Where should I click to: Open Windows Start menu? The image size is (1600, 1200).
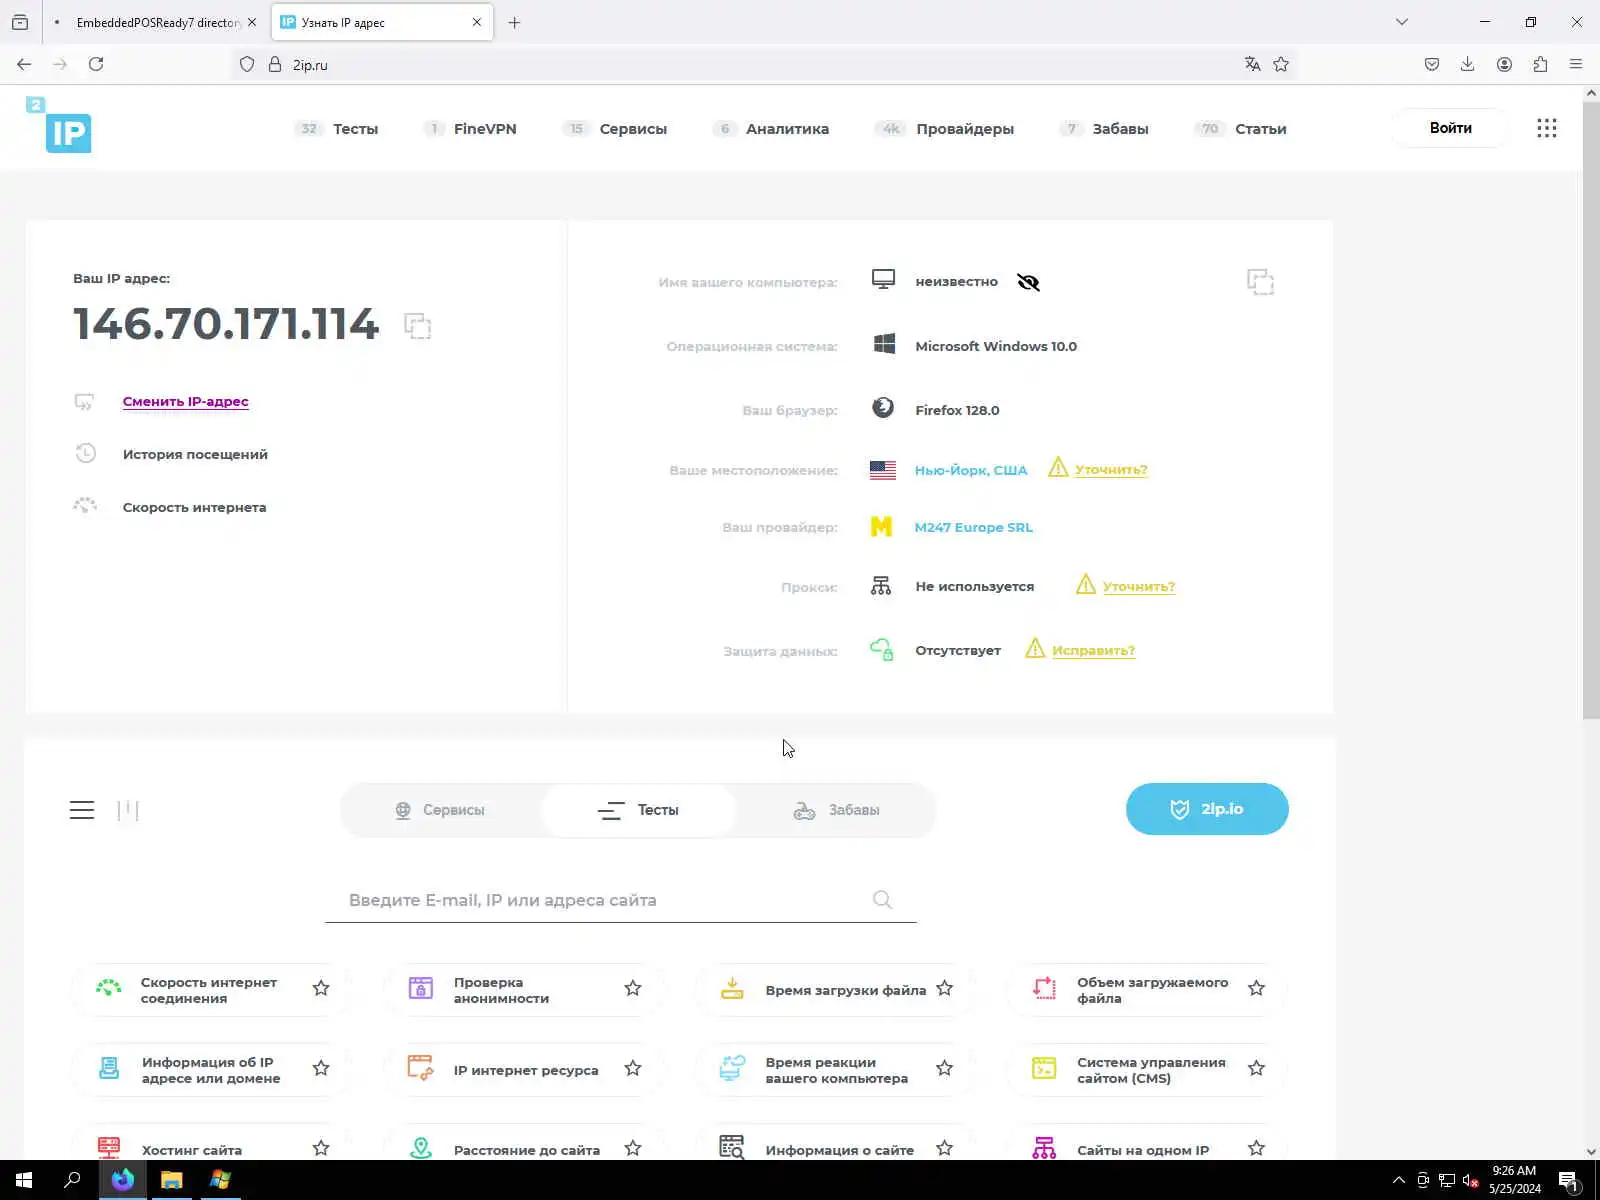(x=24, y=1180)
